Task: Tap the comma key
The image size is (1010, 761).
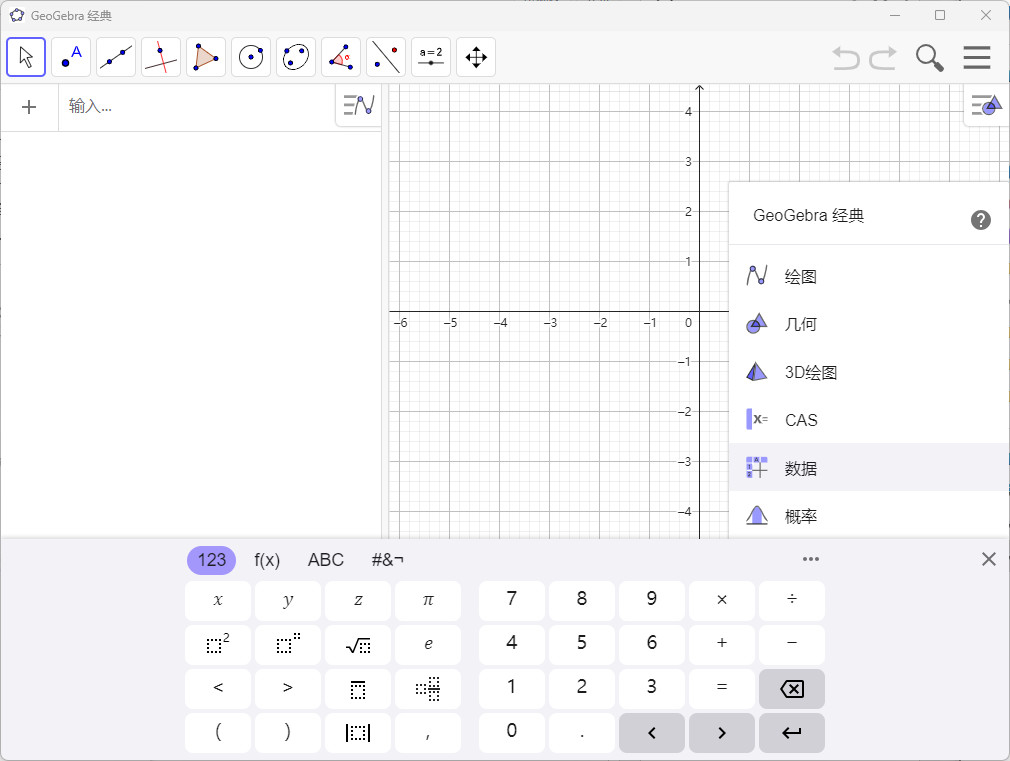Action: 428,733
